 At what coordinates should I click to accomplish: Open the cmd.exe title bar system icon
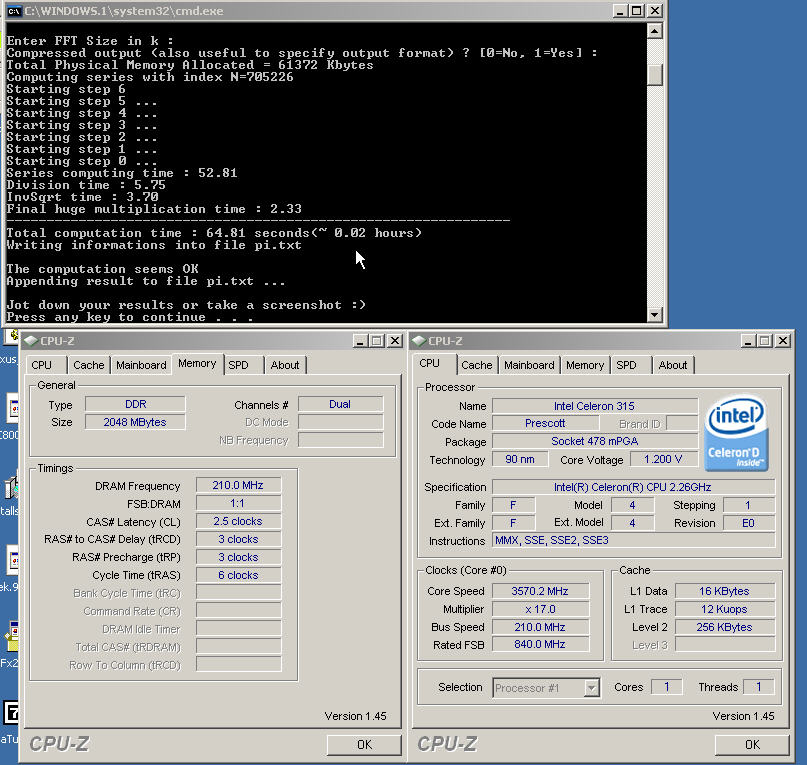pos(14,11)
